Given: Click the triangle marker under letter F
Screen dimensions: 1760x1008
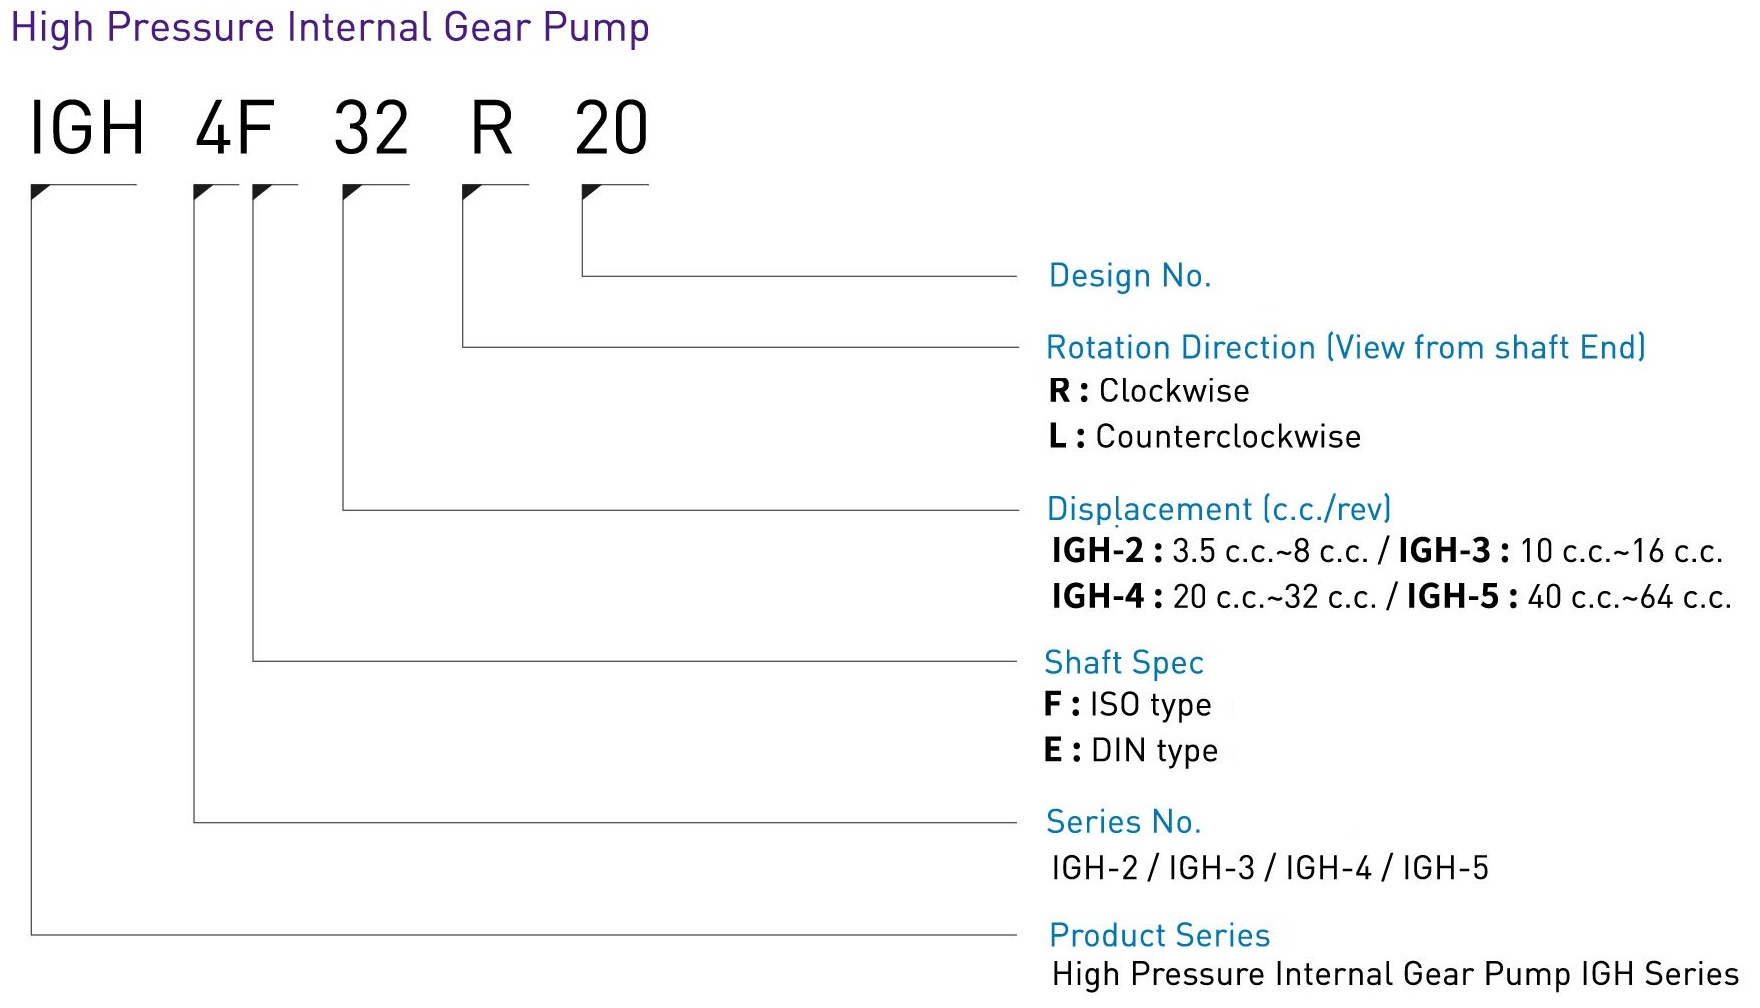Looking at the screenshot, I should pos(260,191).
